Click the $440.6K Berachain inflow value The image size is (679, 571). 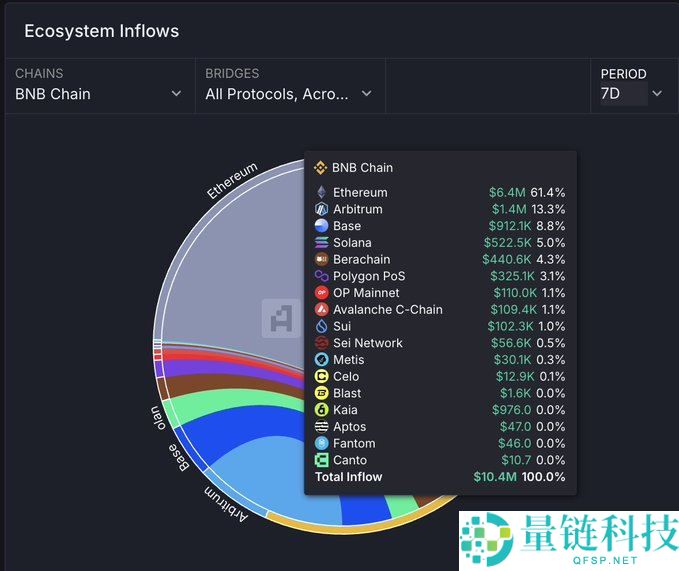pos(507,259)
